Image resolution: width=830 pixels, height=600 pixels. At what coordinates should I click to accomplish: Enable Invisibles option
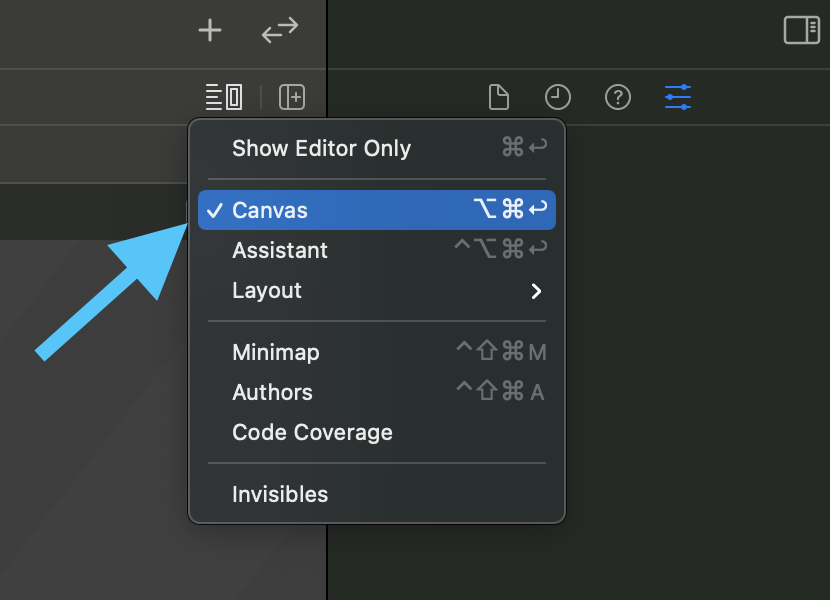coord(377,494)
